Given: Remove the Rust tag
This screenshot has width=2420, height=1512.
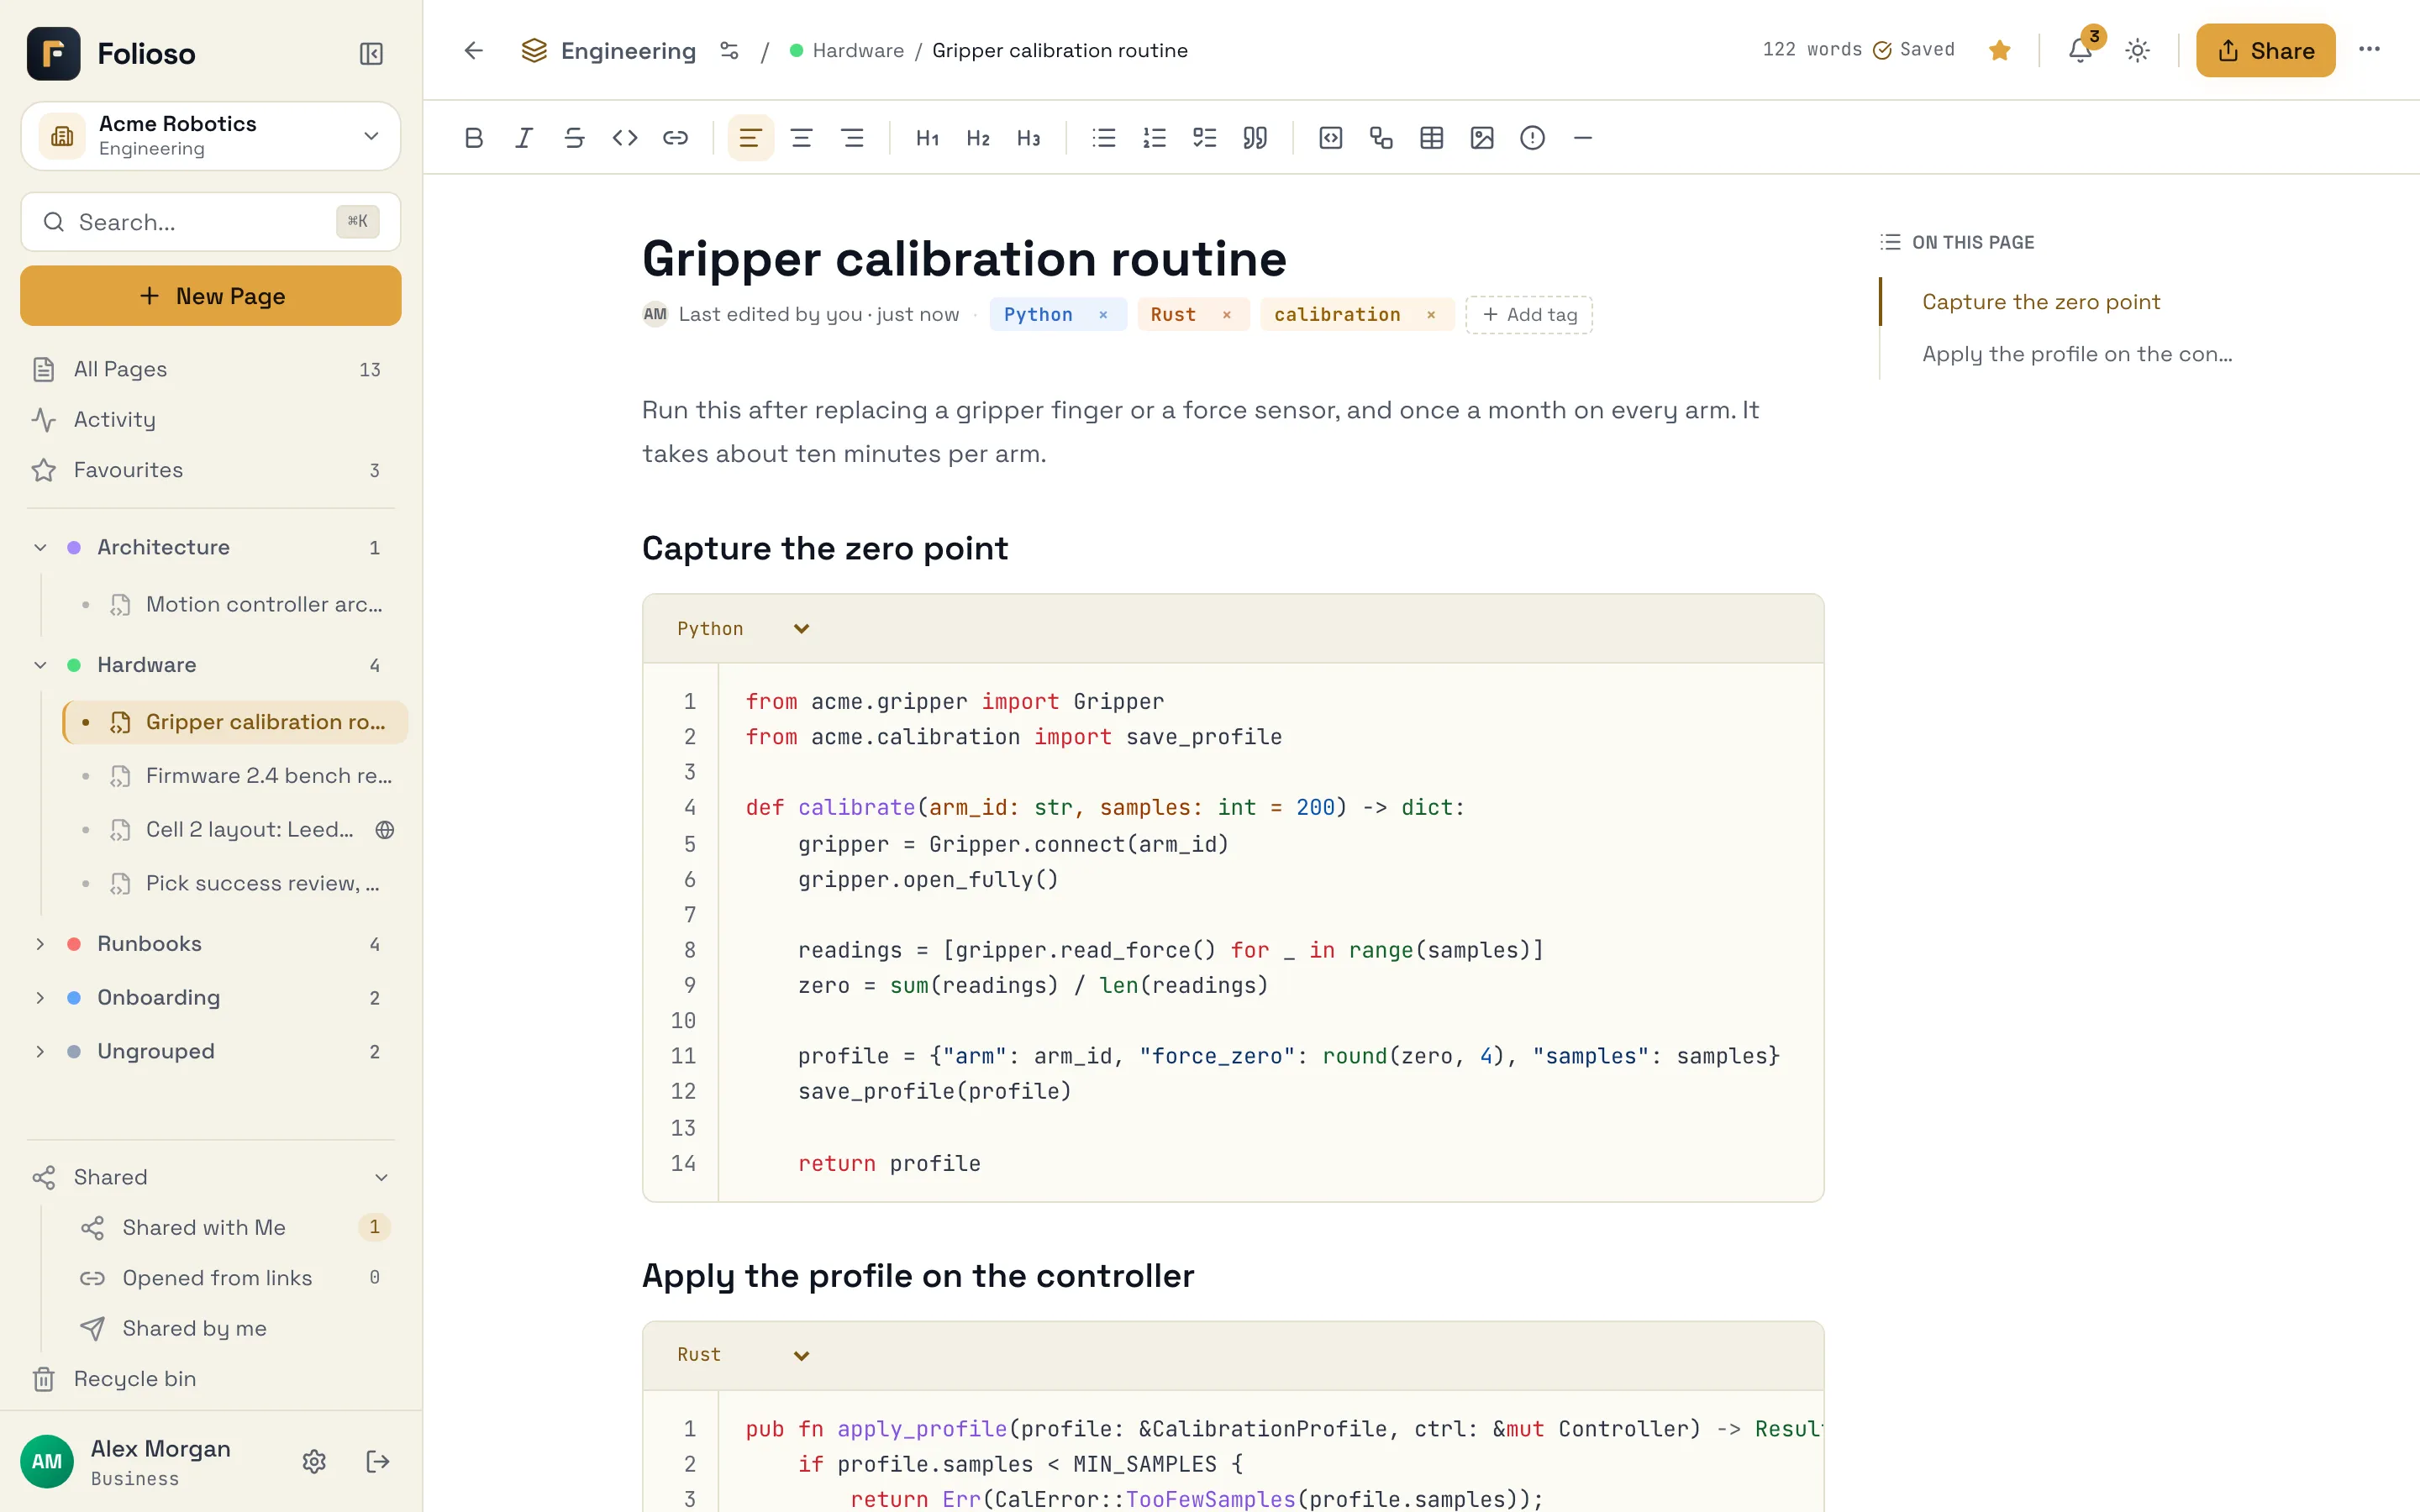Looking at the screenshot, I should pos(1226,314).
